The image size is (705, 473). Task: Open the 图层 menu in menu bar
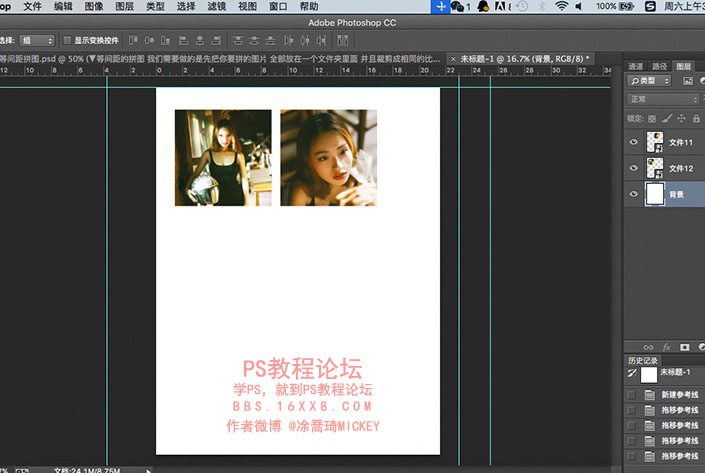pyautogui.click(x=124, y=6)
